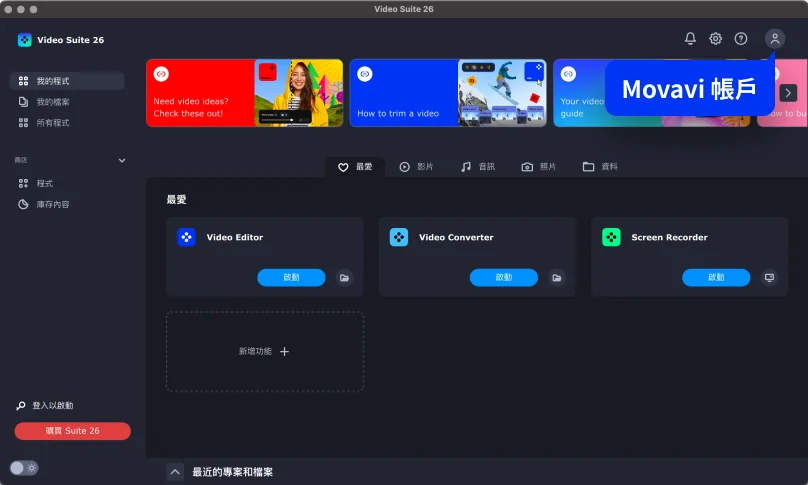Click link icon on Your video guide banner
Screen dimensions: 808x485
tap(568, 74)
